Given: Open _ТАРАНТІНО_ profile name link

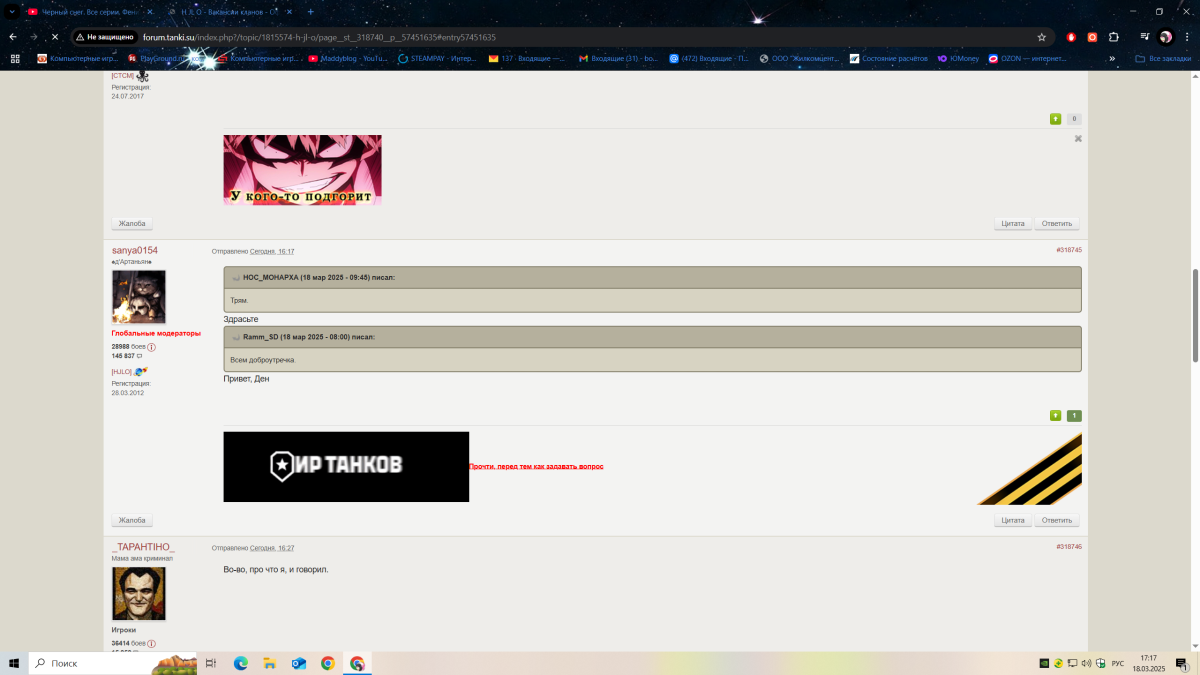Looking at the screenshot, I should coord(143,547).
